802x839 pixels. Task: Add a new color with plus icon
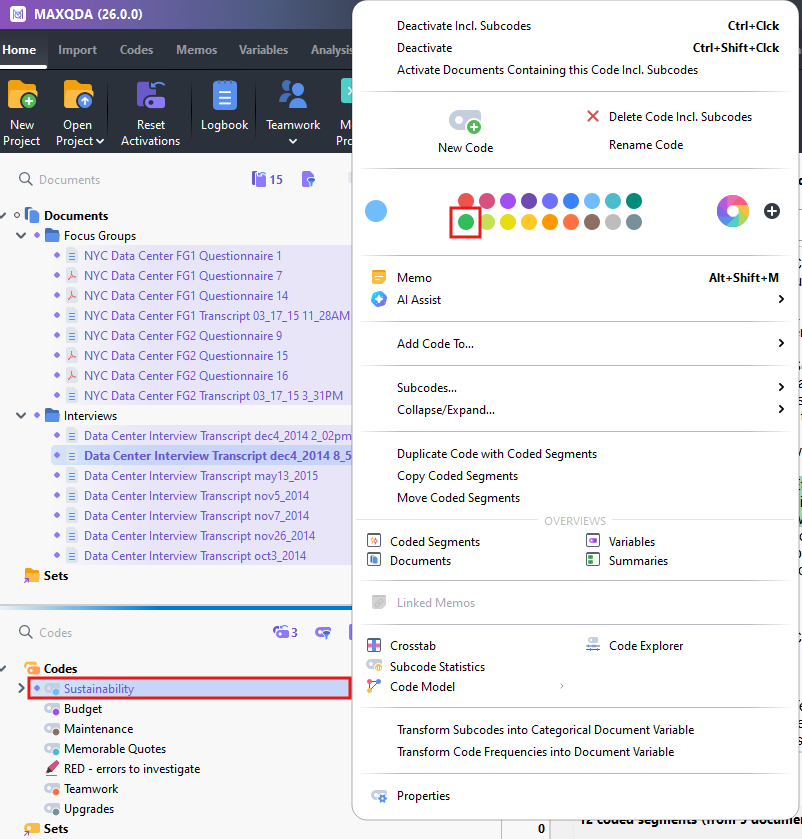point(772,211)
